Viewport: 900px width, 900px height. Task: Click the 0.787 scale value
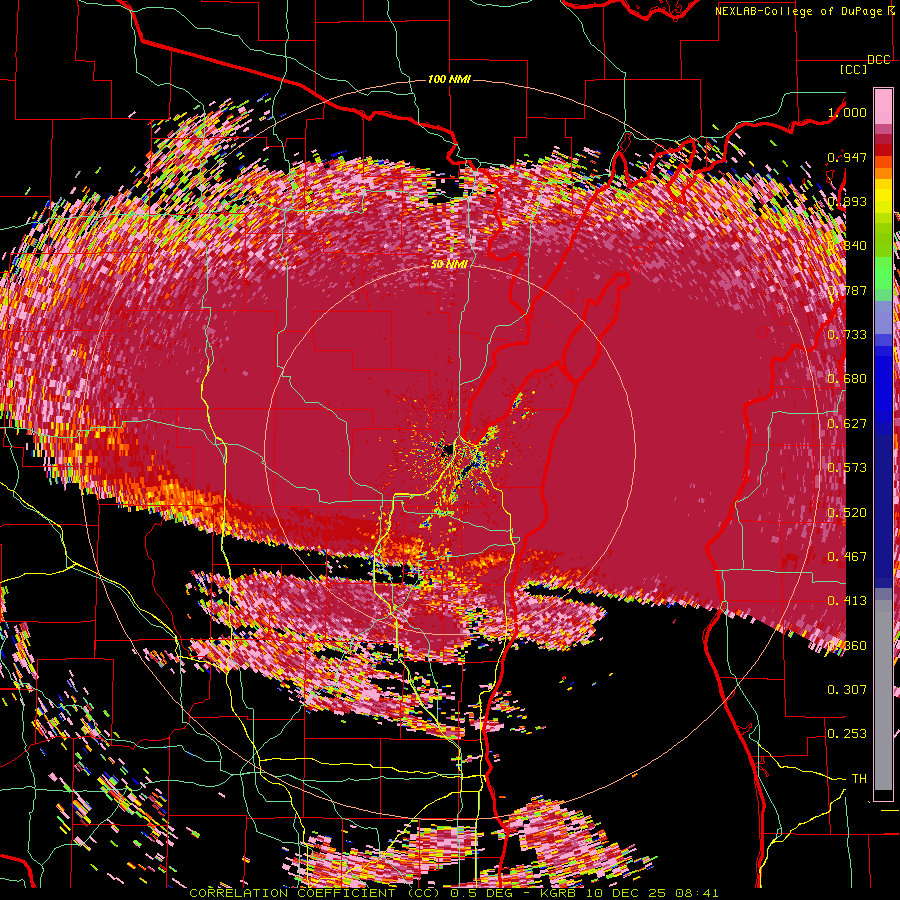847,290
